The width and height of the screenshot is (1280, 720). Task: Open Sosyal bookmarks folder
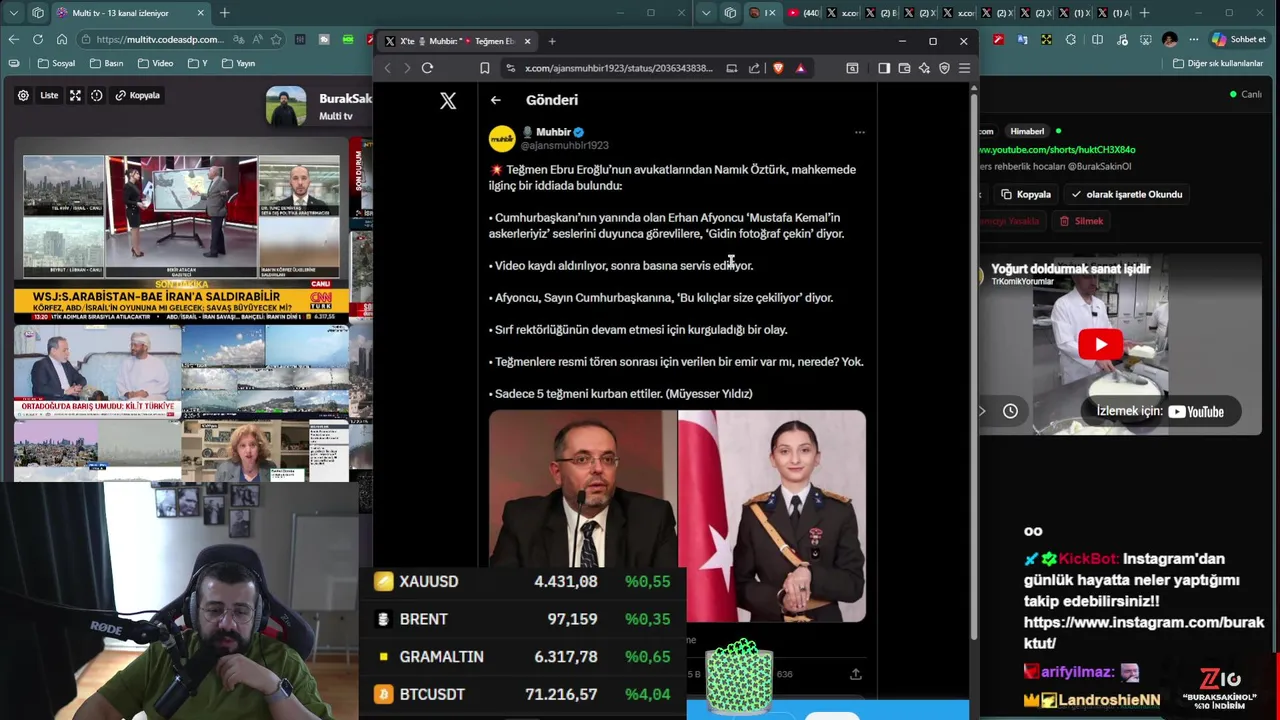coord(56,63)
